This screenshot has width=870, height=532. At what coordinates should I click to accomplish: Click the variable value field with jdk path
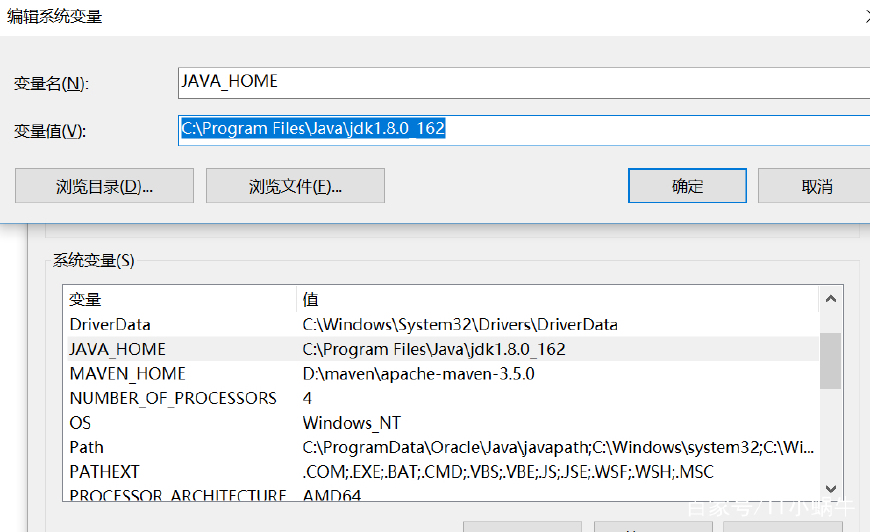pos(524,130)
